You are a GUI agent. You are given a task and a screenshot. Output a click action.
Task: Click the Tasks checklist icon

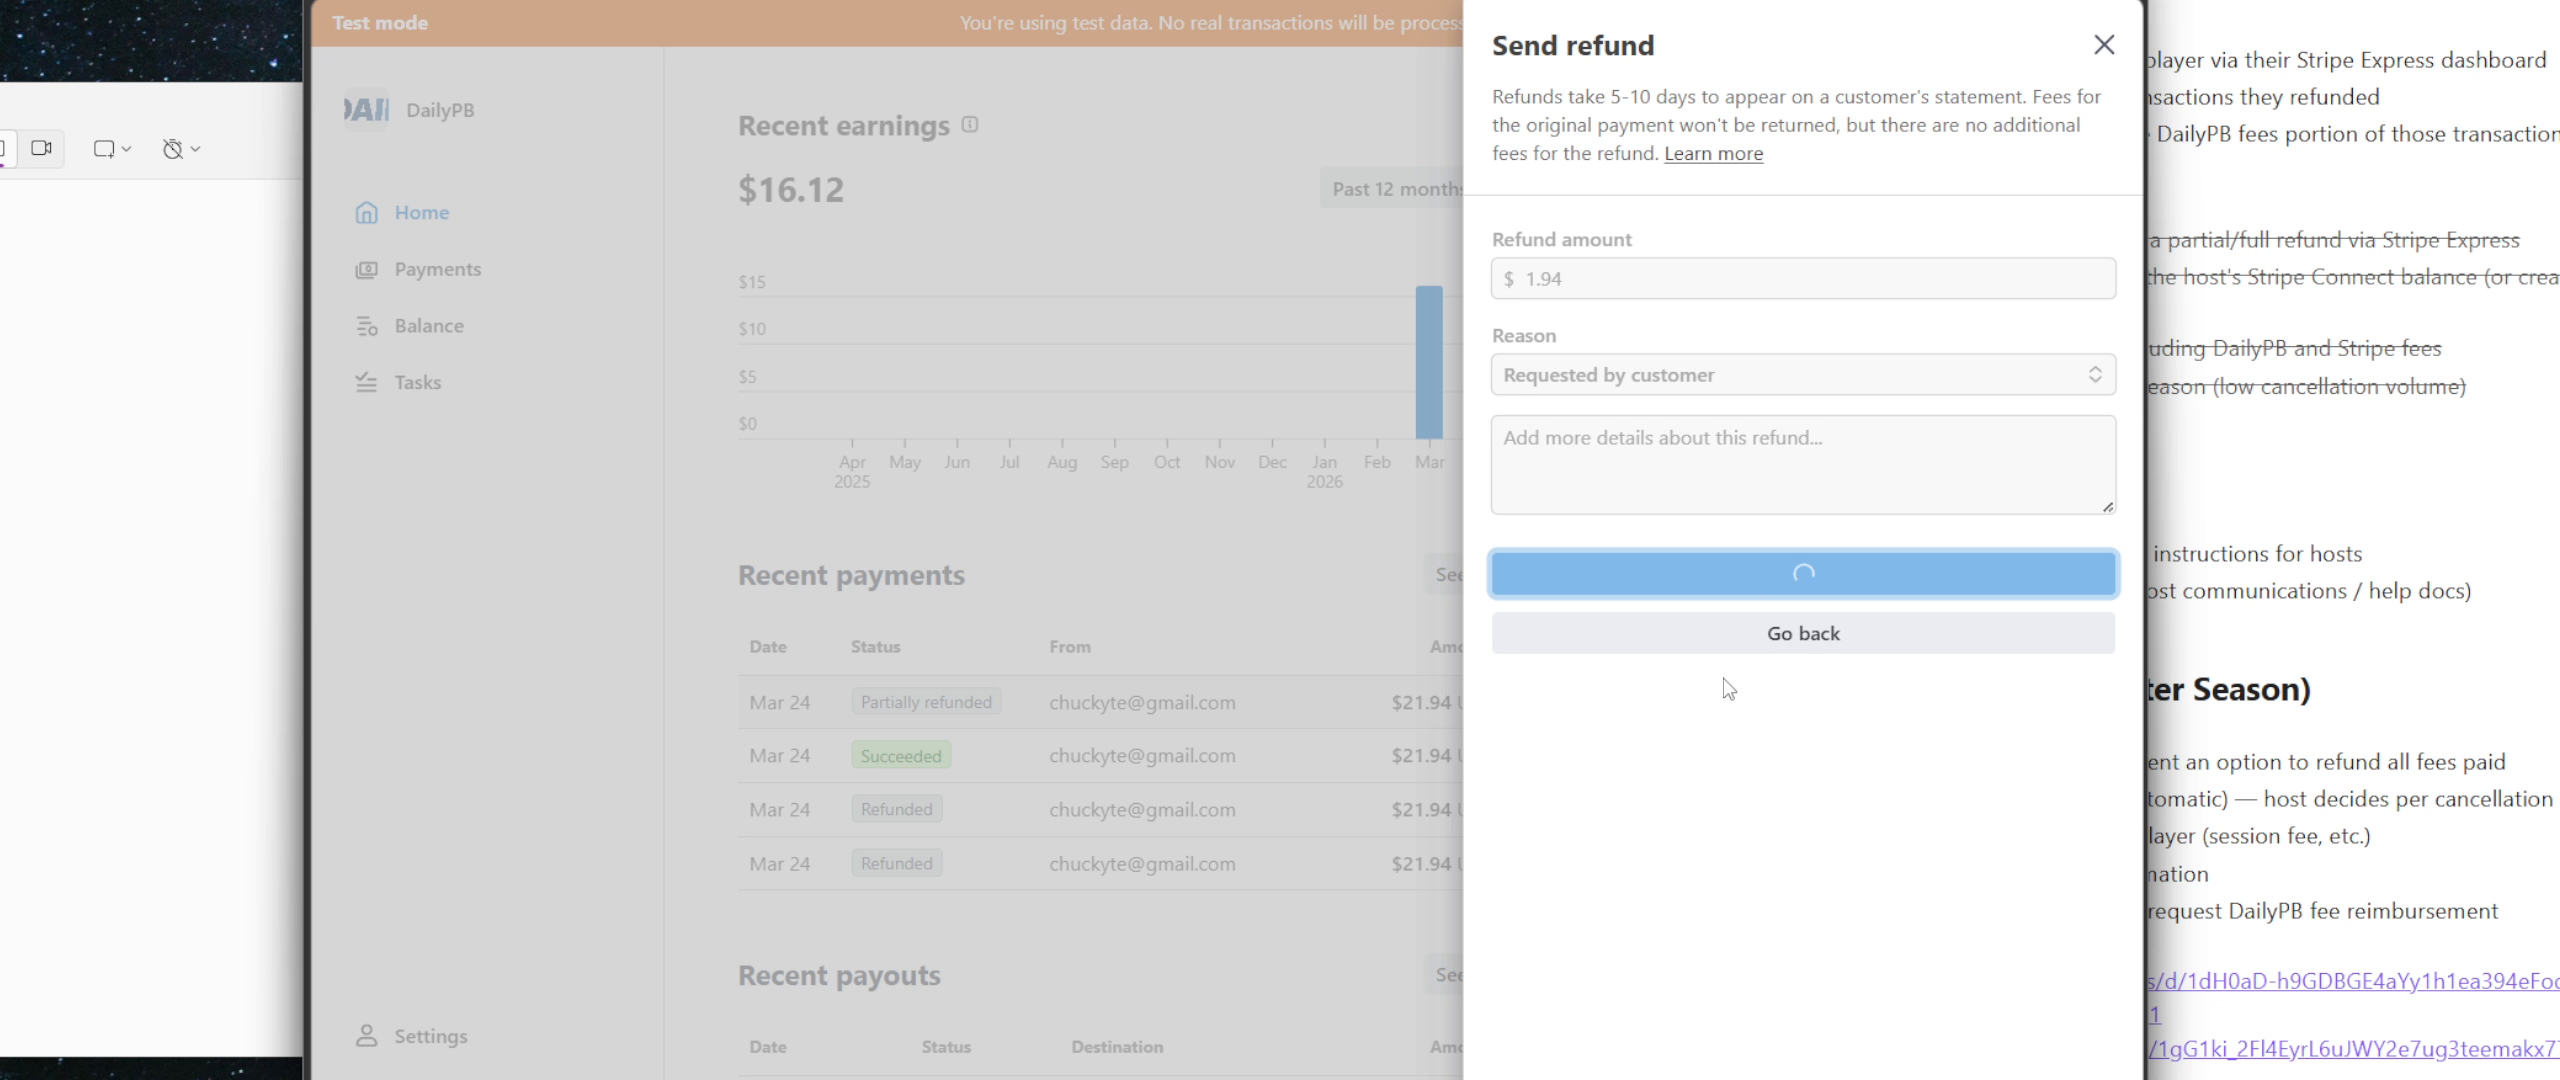click(367, 382)
